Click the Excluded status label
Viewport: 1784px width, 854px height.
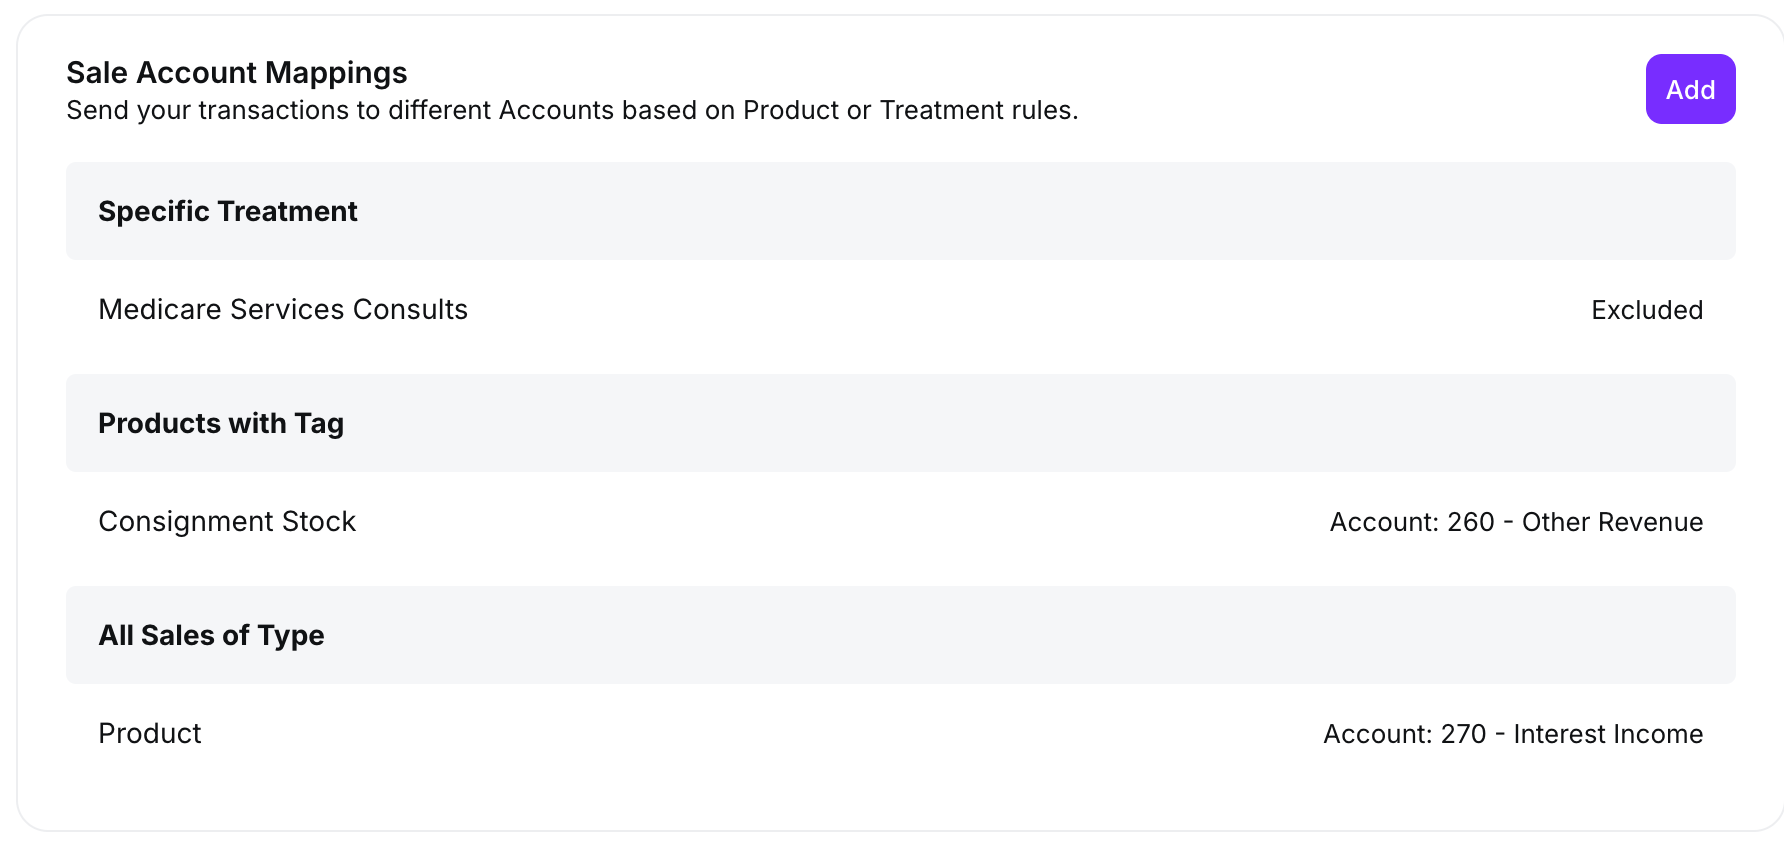point(1647,310)
